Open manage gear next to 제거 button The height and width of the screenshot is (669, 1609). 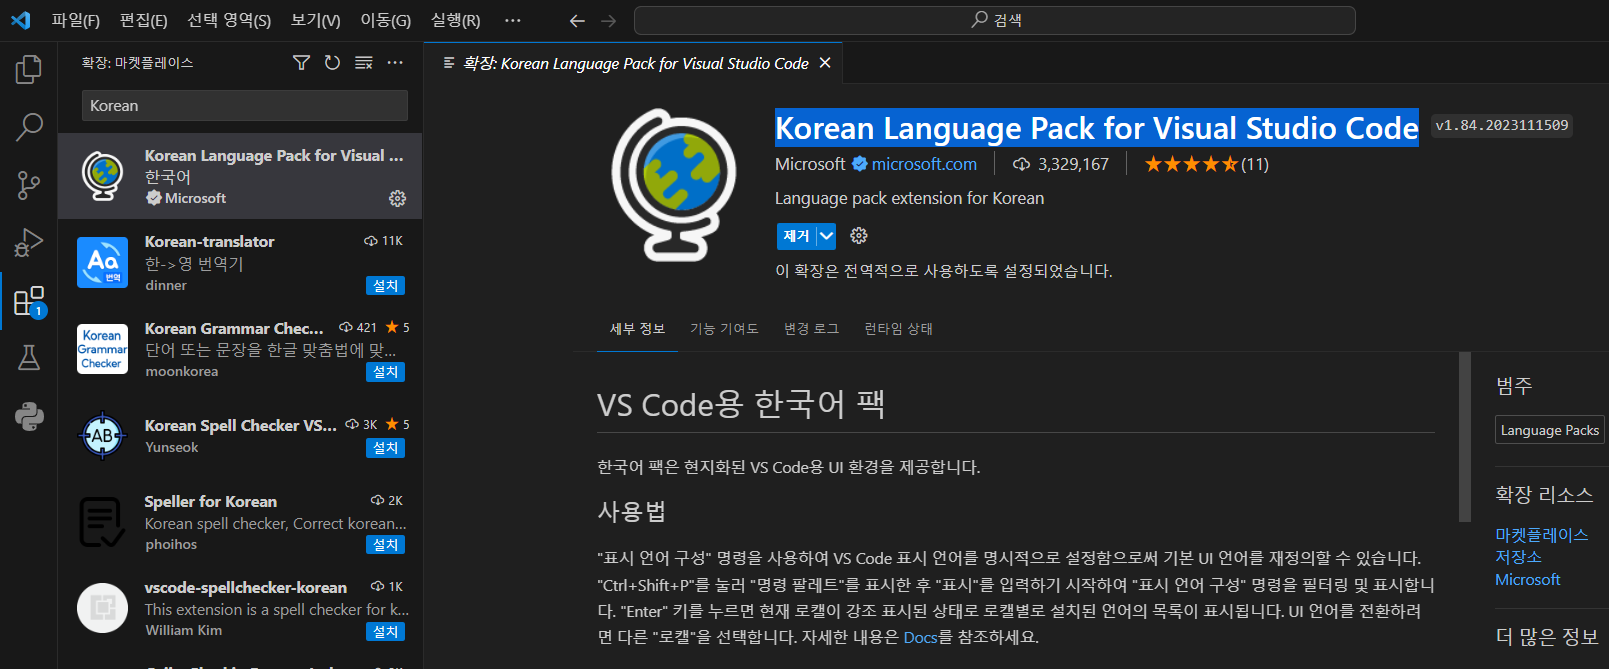(858, 236)
